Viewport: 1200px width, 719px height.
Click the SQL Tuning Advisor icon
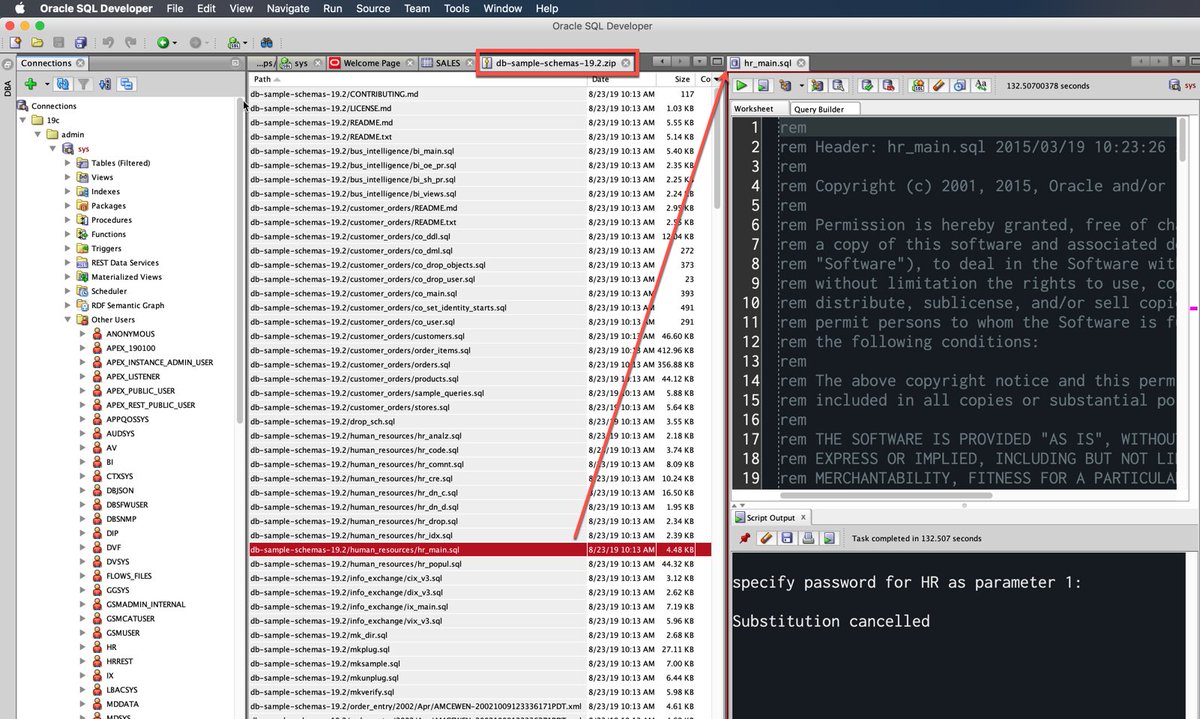pyautogui.click(x=838, y=86)
